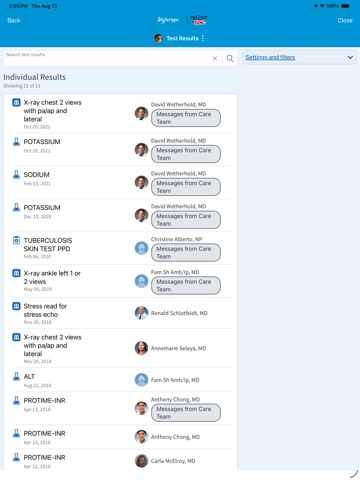Open the Test Results menu dots

(x=203, y=38)
